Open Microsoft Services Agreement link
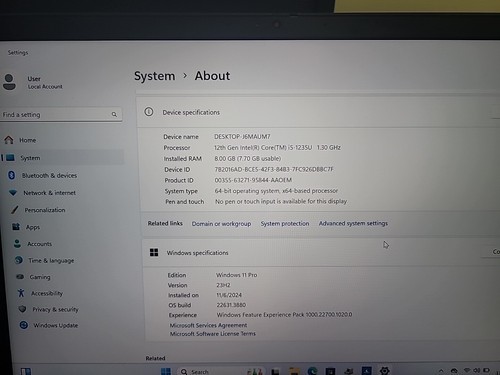Screen dimensions: 500x375 pos(208,325)
